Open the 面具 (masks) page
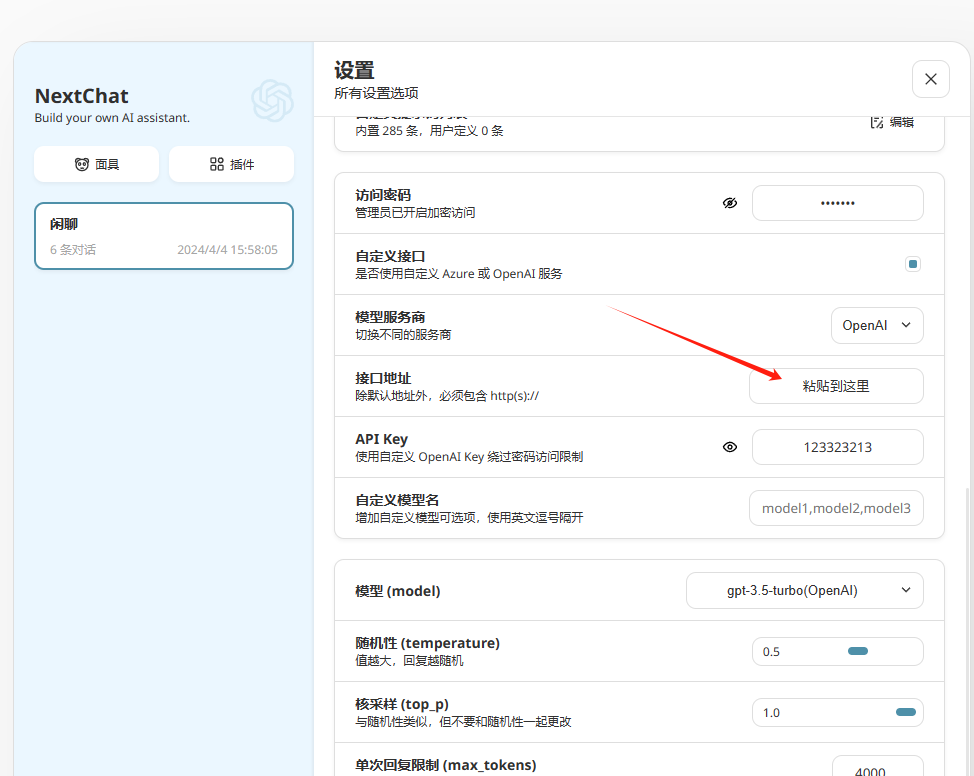This screenshot has width=974, height=776. click(96, 164)
